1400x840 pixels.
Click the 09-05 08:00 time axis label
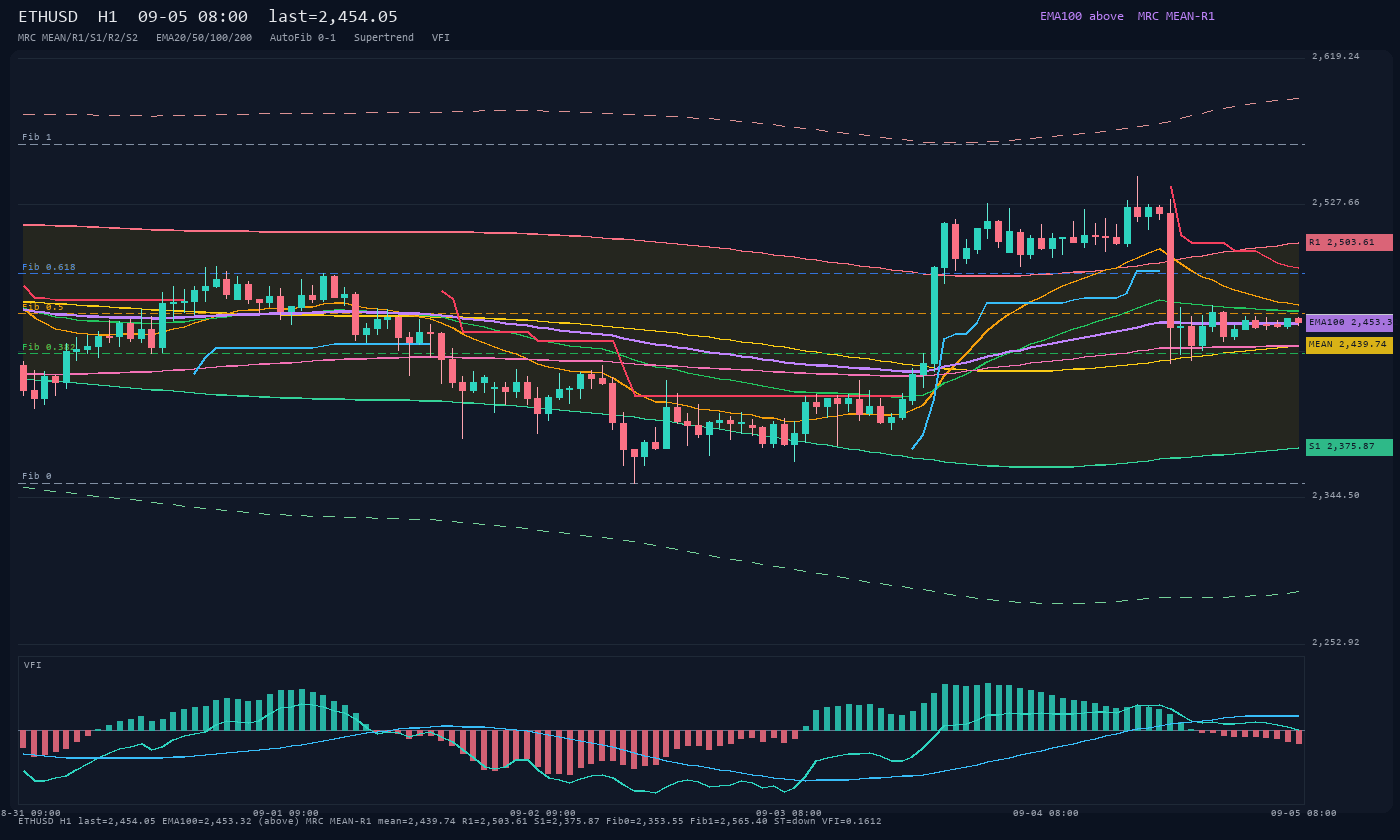point(1304,813)
